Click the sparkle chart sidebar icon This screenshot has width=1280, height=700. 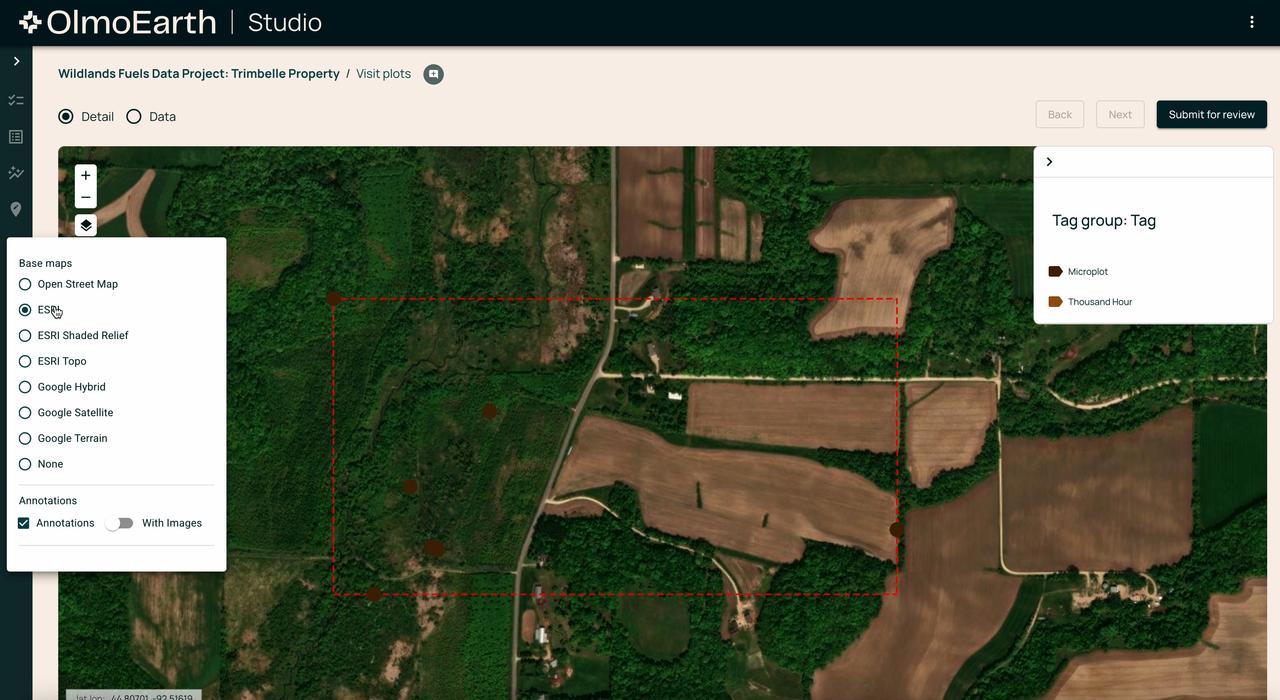click(x=16, y=173)
